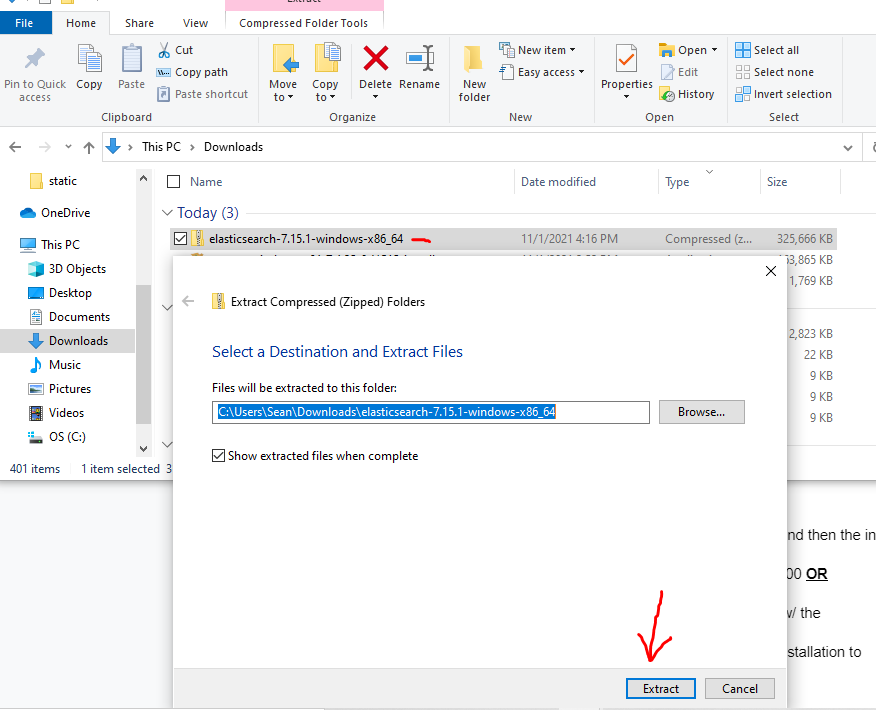
Task: Uncheck the elasticsearch zip file checkbox
Action: click(x=180, y=239)
